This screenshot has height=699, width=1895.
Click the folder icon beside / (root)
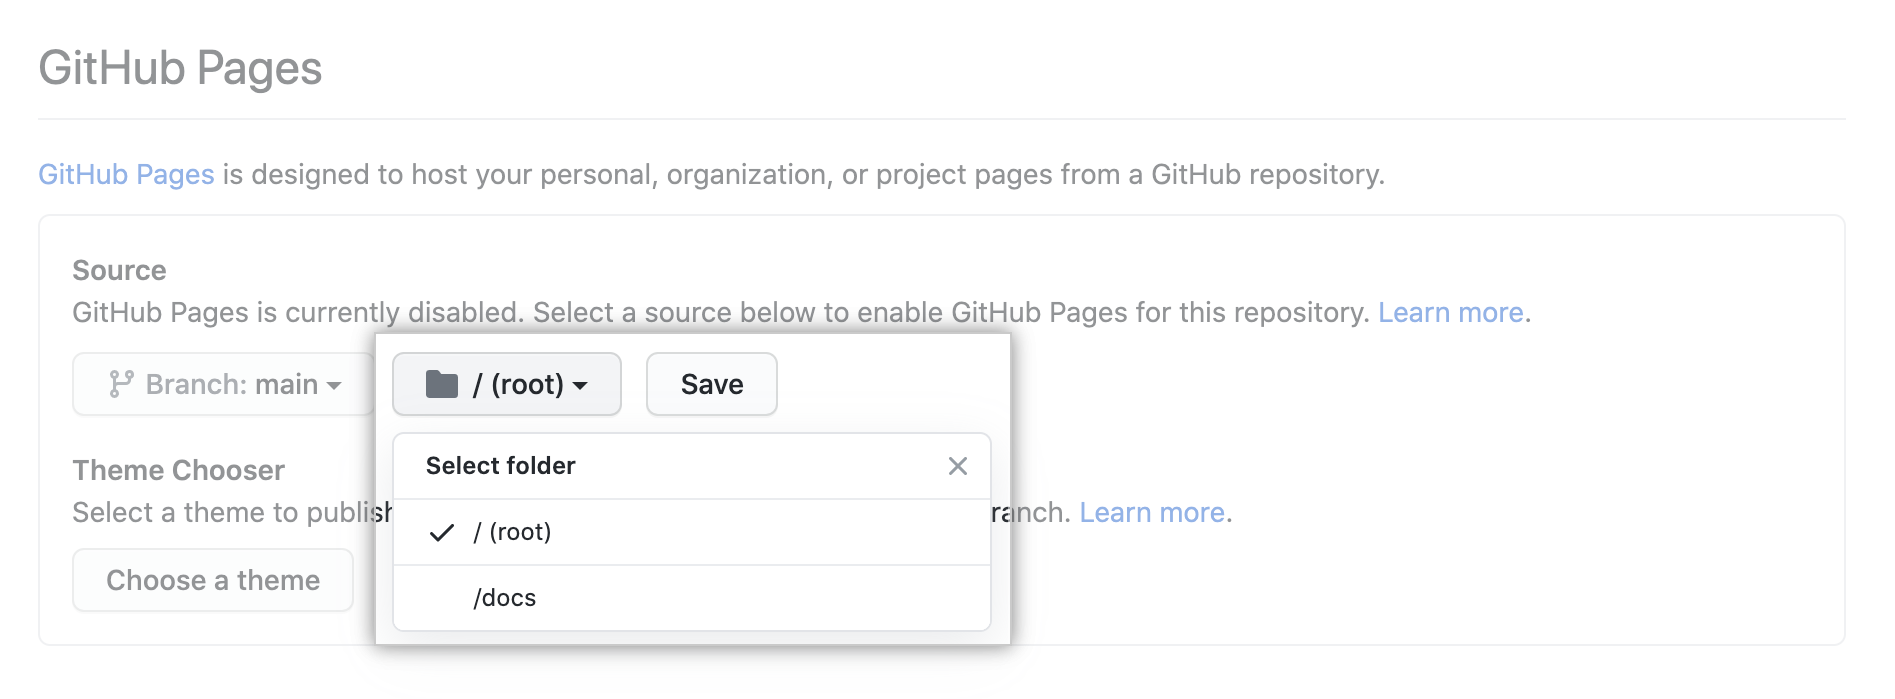442,384
